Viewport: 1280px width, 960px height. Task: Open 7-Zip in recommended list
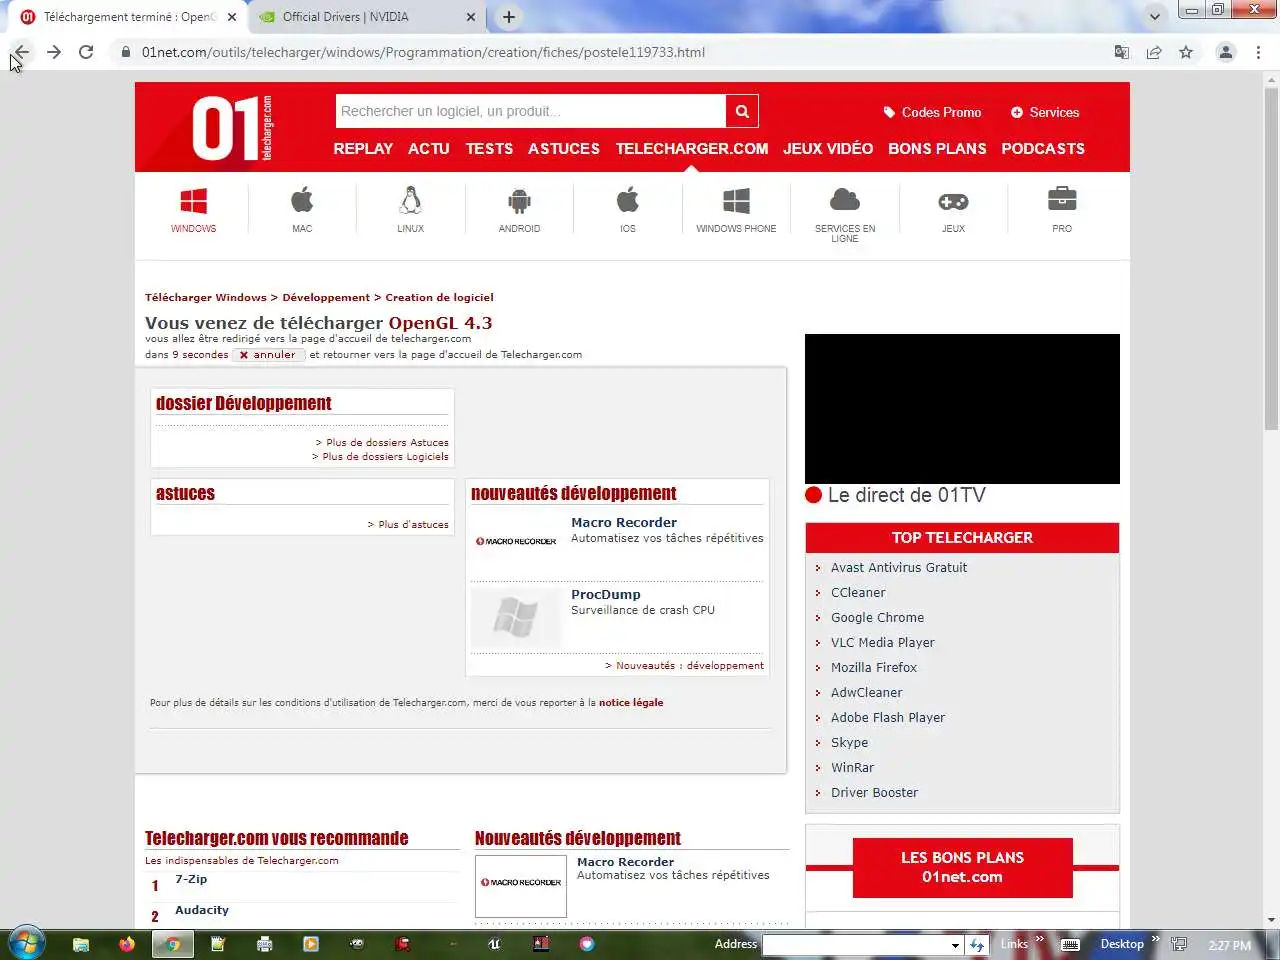click(x=191, y=879)
